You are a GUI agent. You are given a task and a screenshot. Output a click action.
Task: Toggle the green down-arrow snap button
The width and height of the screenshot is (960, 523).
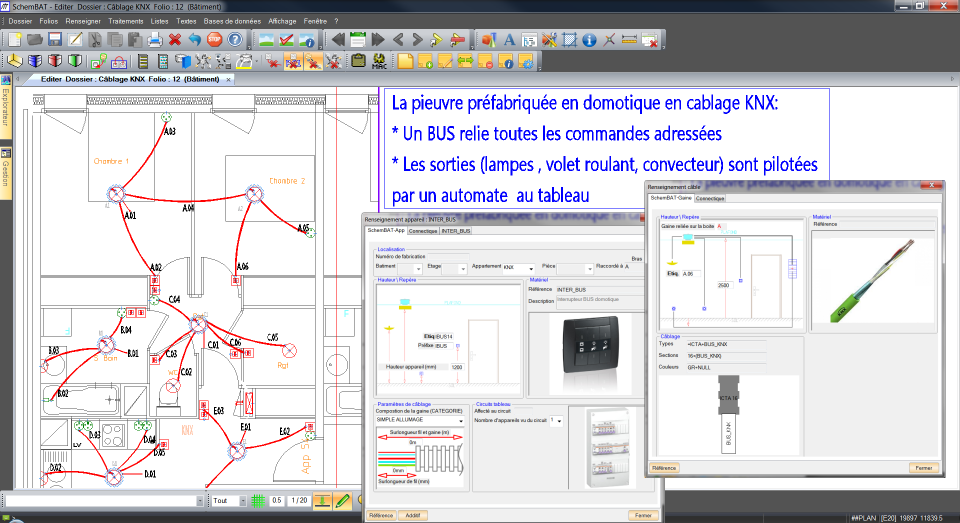click(x=322, y=501)
